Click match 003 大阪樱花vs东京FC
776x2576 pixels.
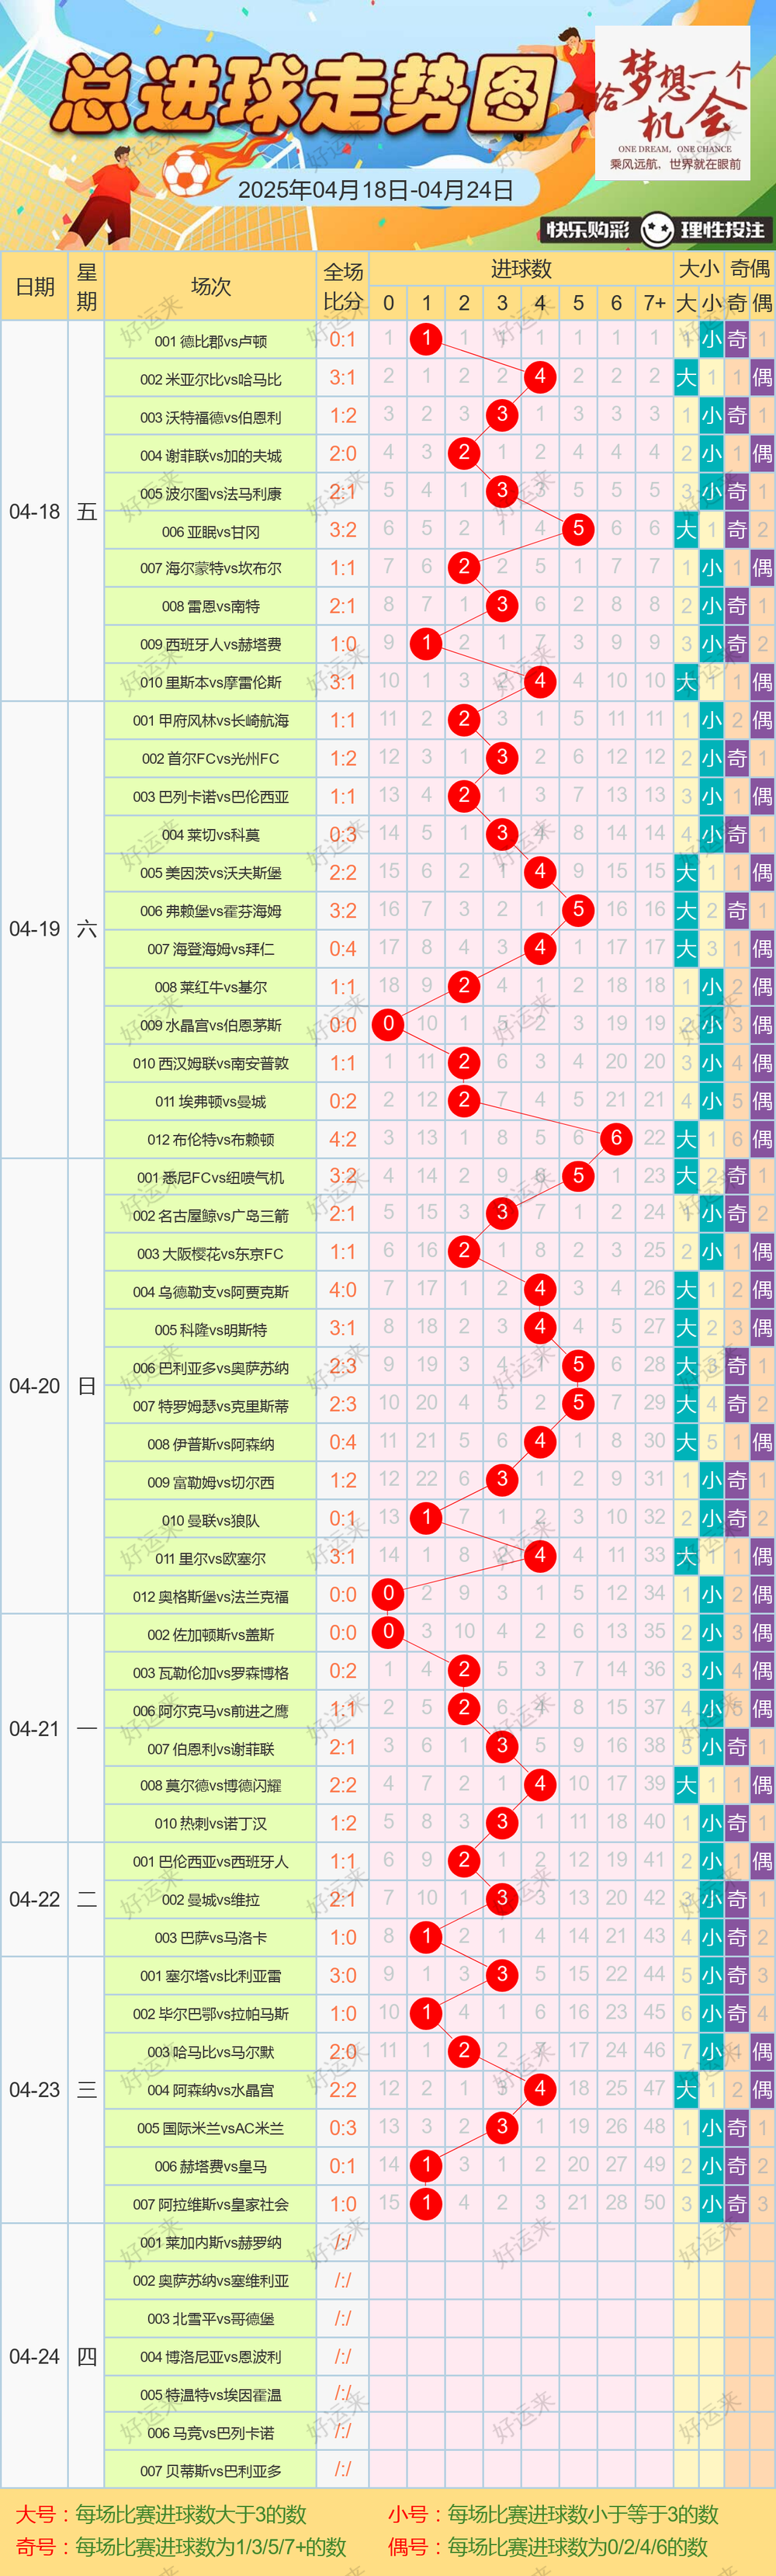pyautogui.click(x=211, y=1253)
